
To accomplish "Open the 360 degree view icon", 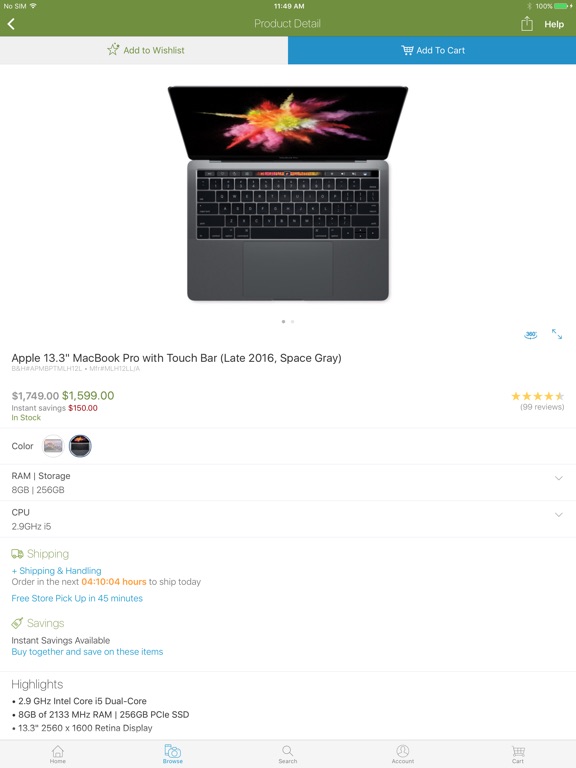I will point(531,335).
